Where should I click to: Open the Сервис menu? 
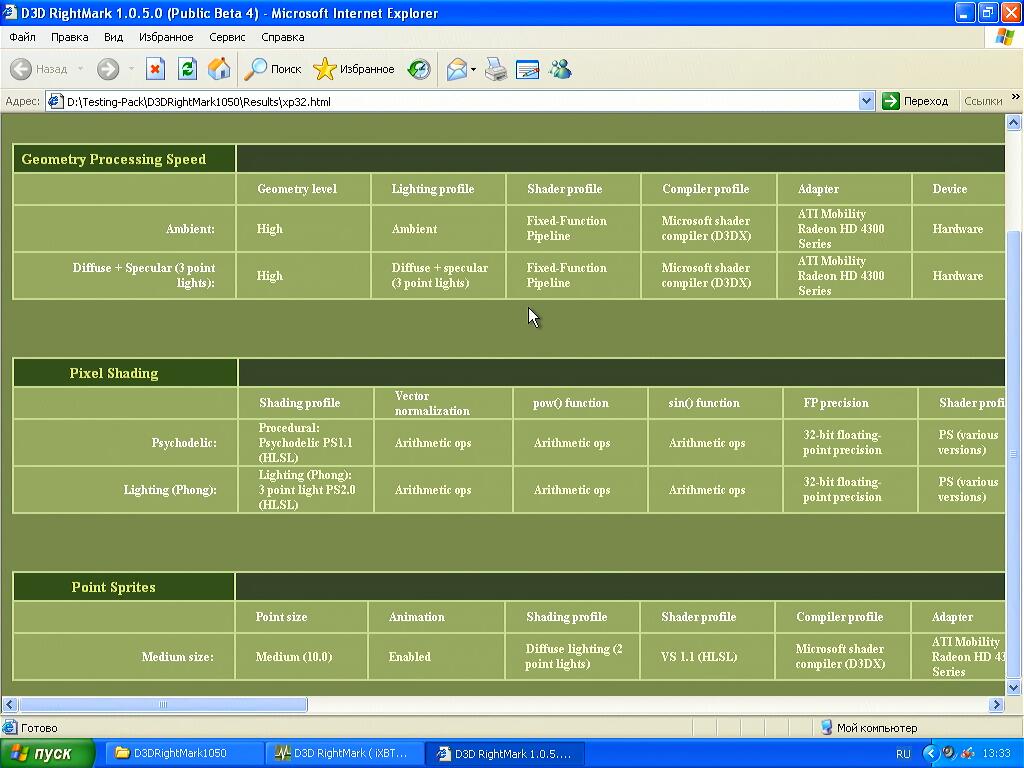[227, 37]
